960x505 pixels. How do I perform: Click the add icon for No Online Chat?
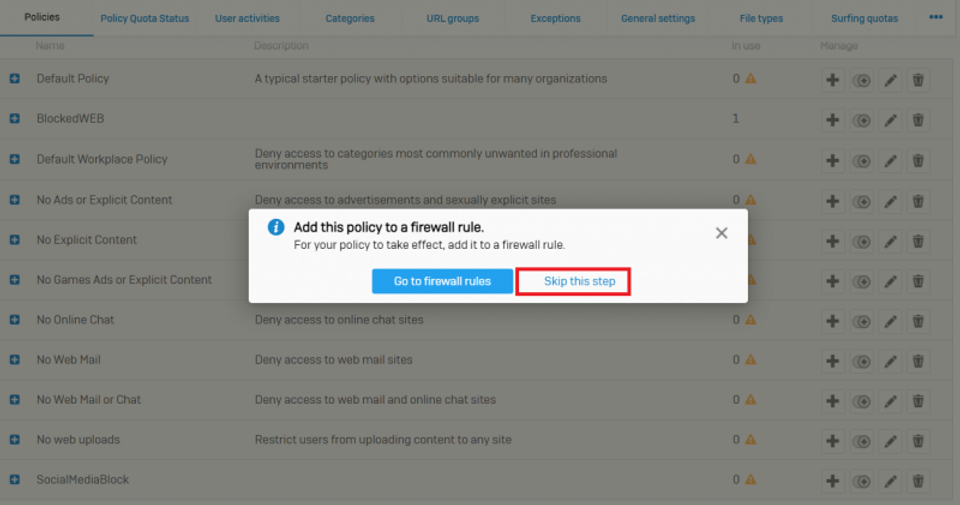(832, 320)
